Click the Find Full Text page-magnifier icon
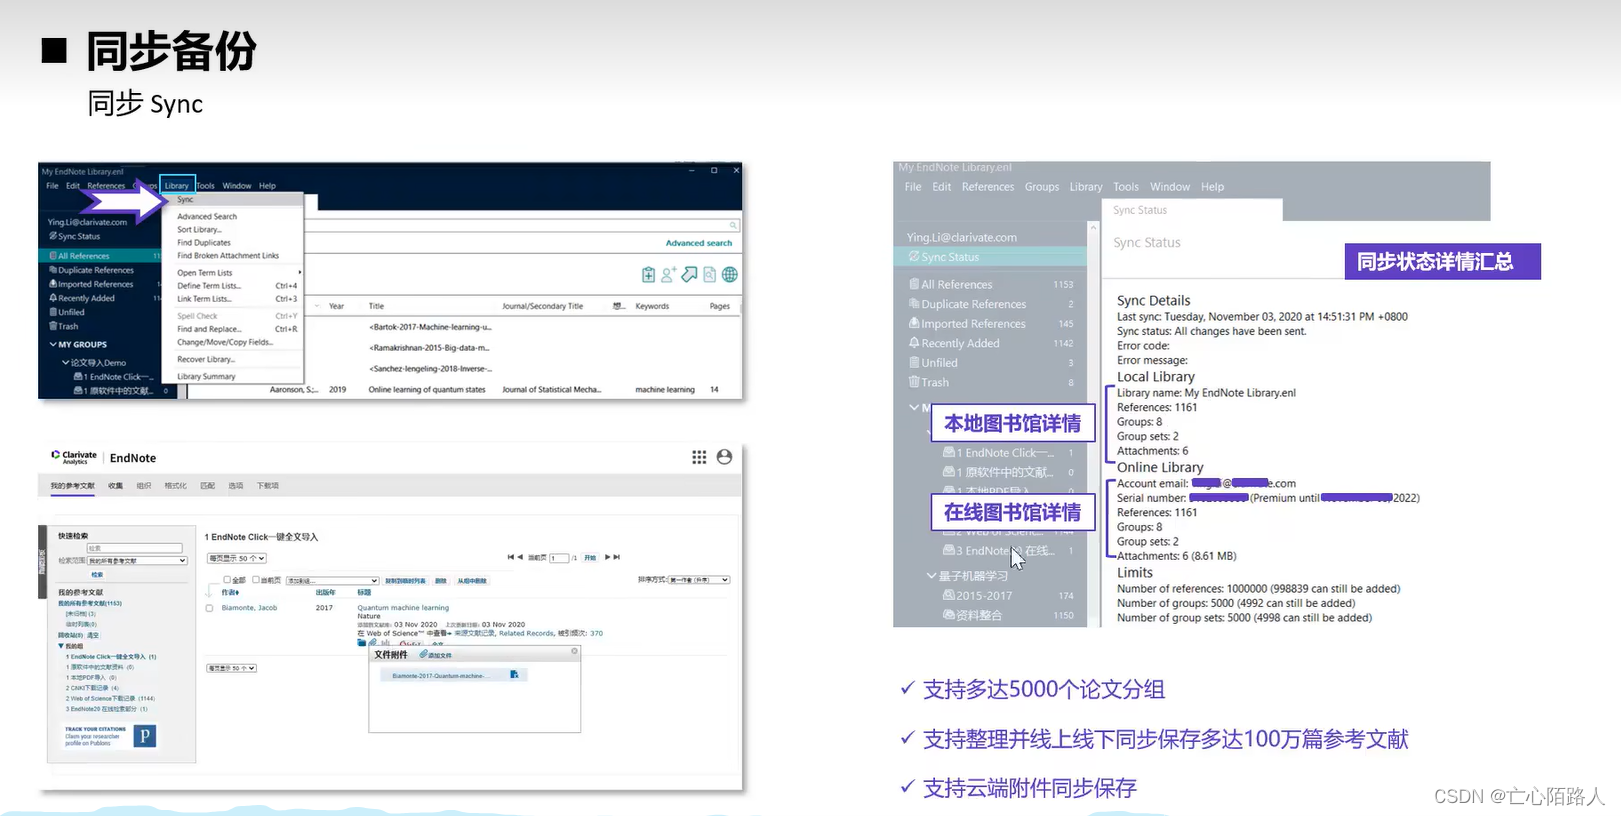Image resolution: width=1621 pixels, height=816 pixels. (709, 275)
